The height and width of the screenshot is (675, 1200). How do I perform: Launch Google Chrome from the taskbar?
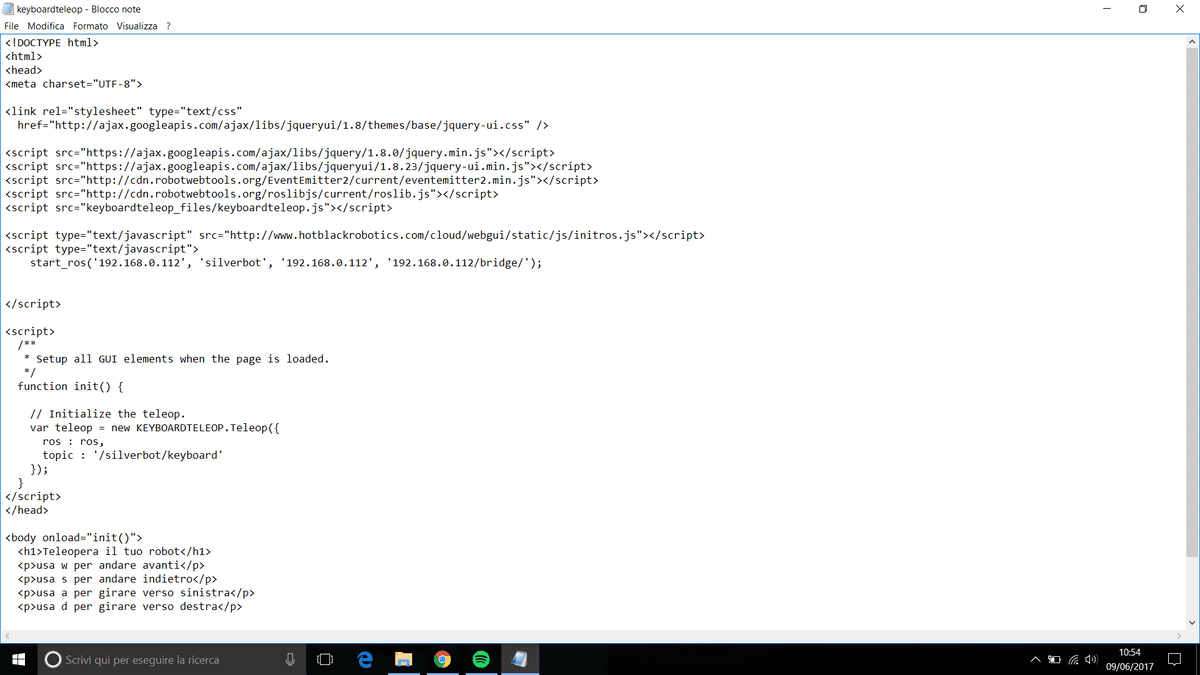pyautogui.click(x=442, y=659)
